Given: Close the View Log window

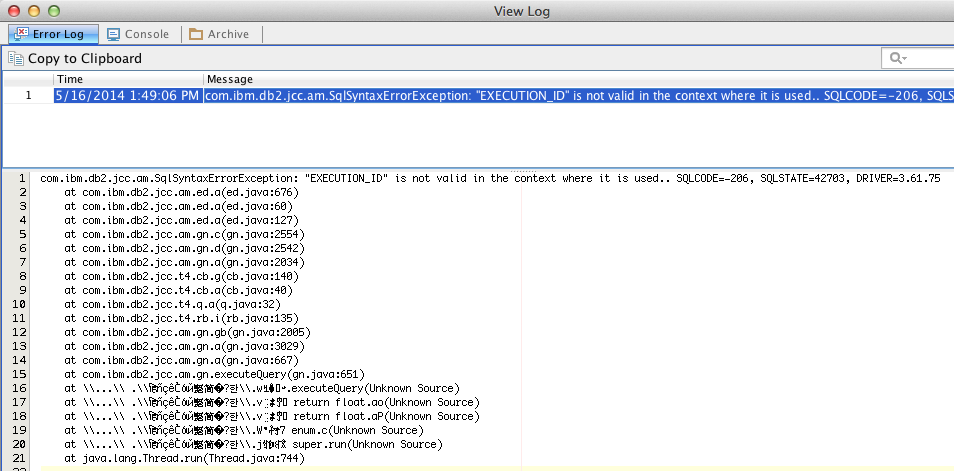Looking at the screenshot, I should point(14,11).
